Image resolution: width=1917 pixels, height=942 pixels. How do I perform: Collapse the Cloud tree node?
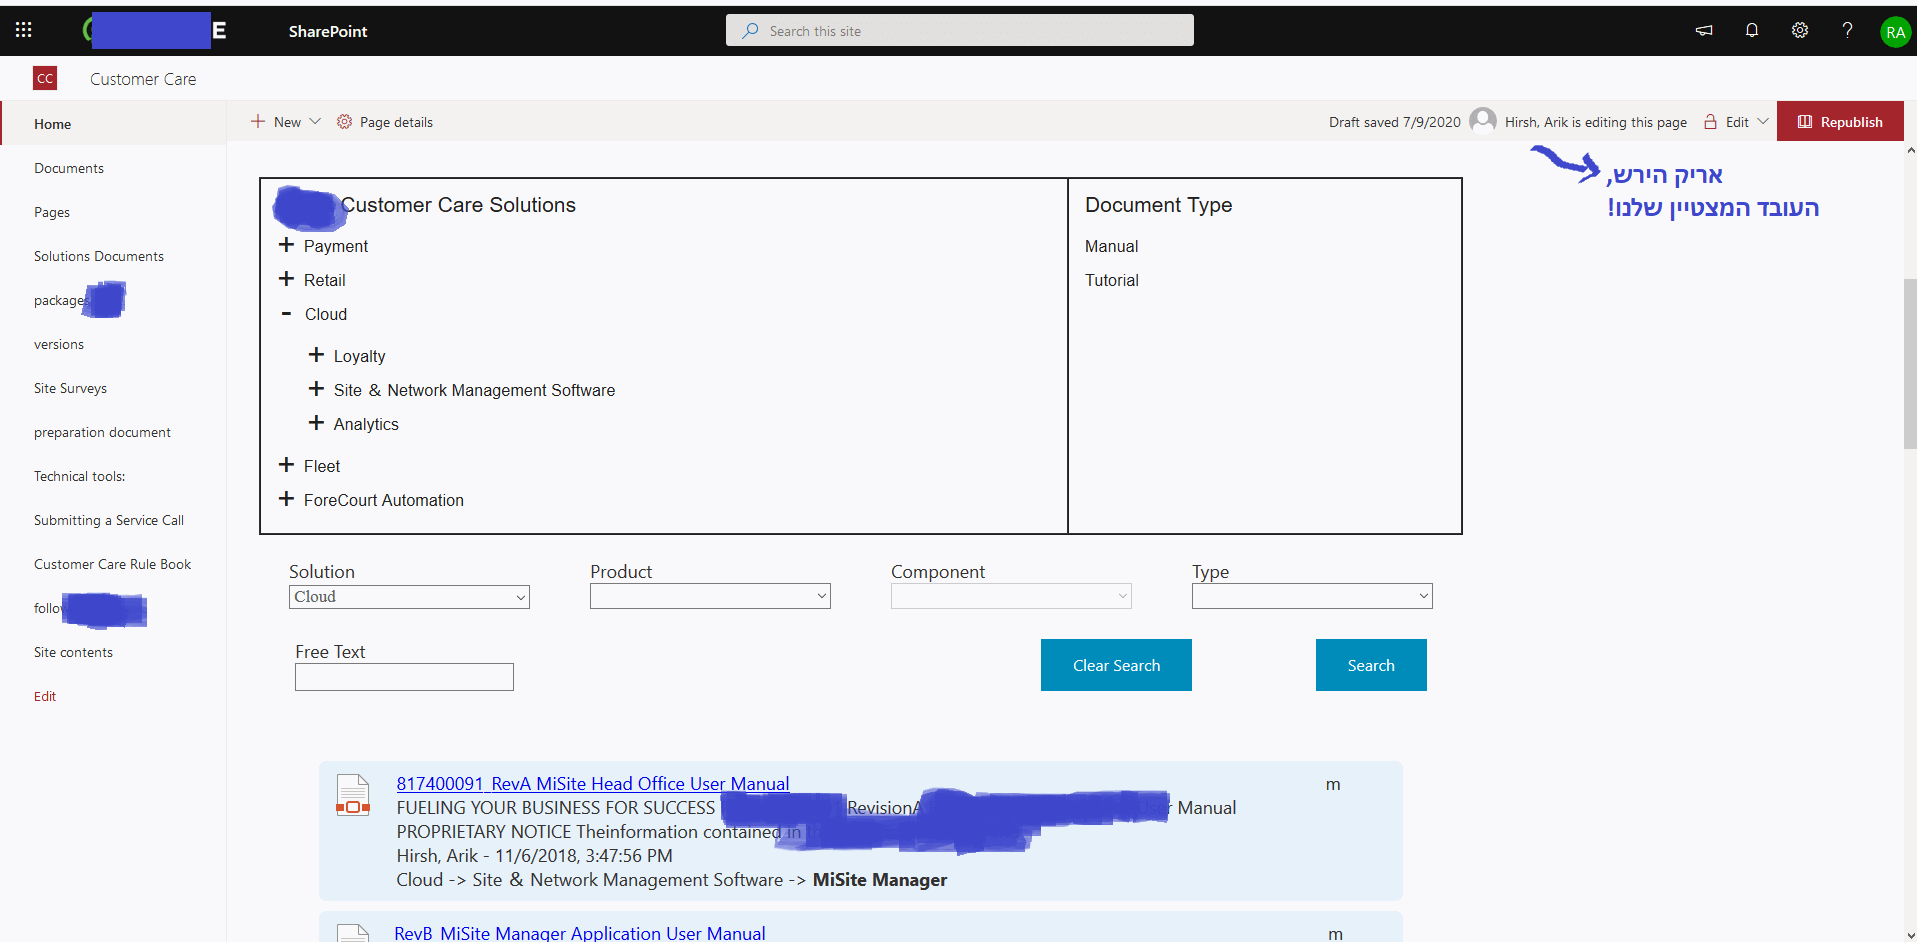click(286, 313)
